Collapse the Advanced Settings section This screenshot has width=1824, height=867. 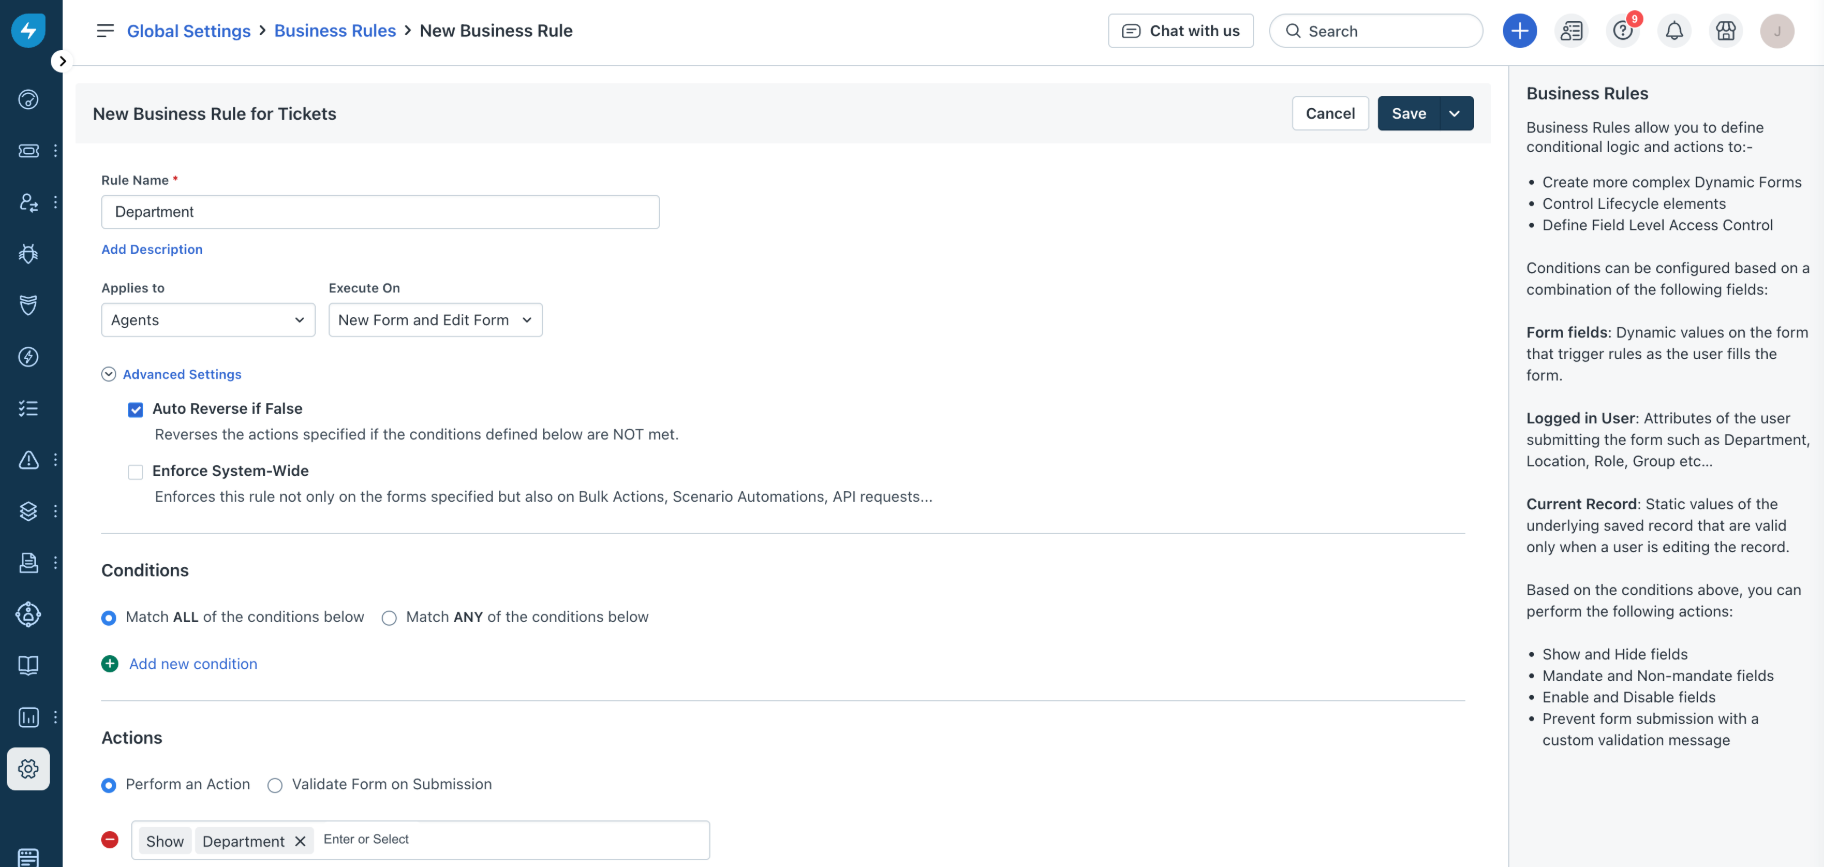pos(109,374)
